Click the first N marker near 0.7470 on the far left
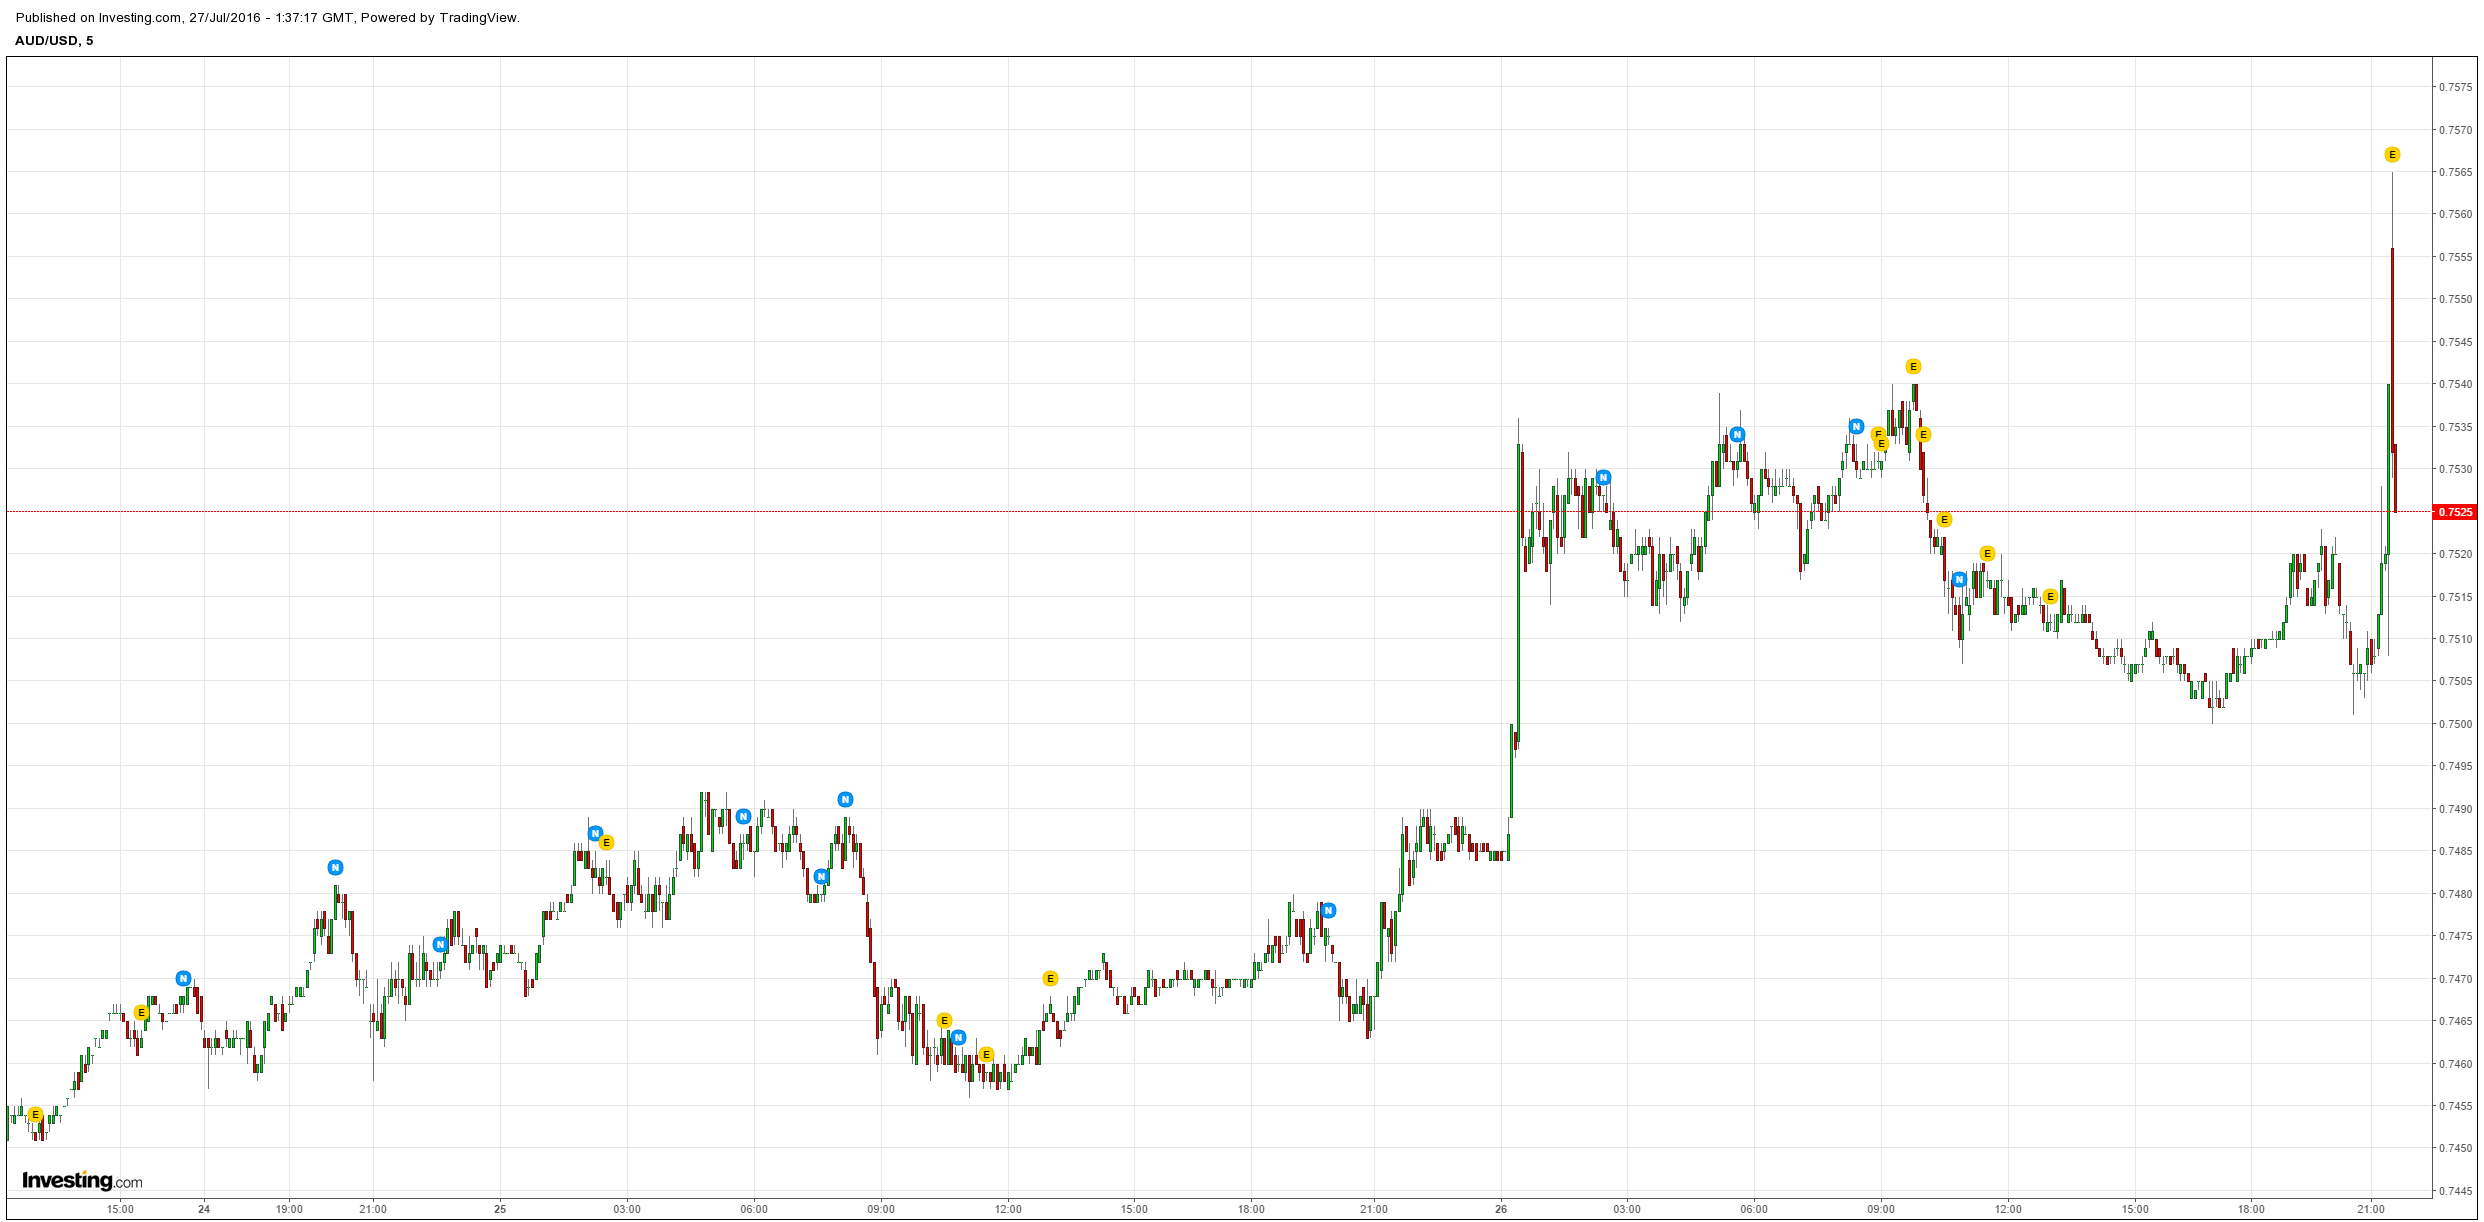Screen dimensions: 2484x1222 (183, 979)
